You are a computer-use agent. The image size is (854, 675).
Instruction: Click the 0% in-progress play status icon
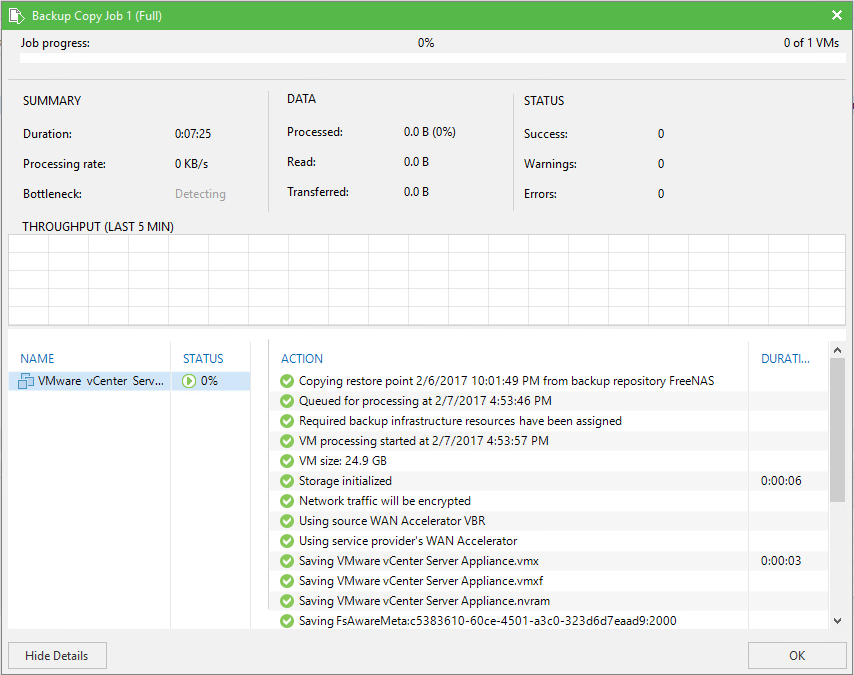[189, 381]
